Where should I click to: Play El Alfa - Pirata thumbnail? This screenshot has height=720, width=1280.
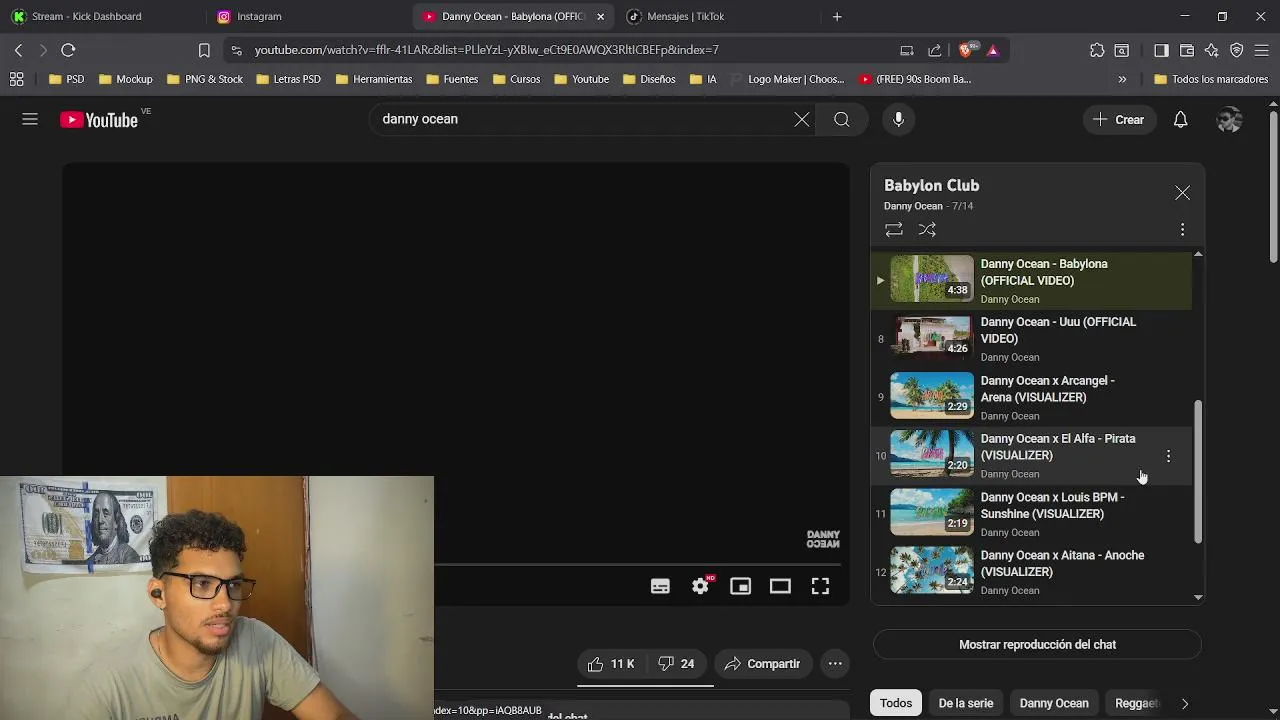tap(932, 454)
